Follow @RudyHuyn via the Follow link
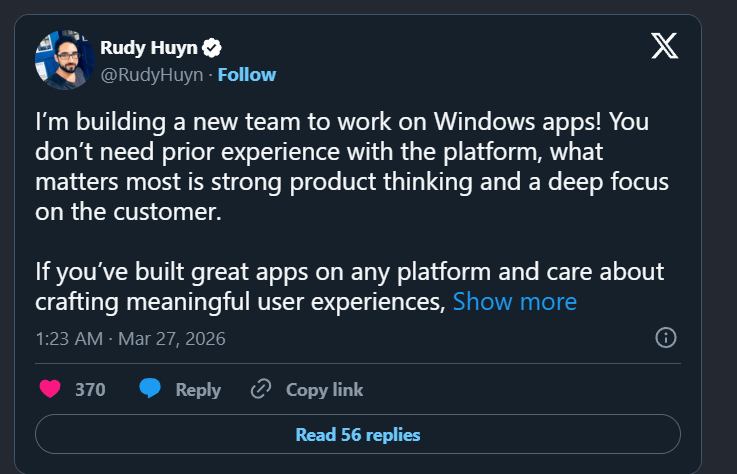The image size is (737, 474). 246,74
